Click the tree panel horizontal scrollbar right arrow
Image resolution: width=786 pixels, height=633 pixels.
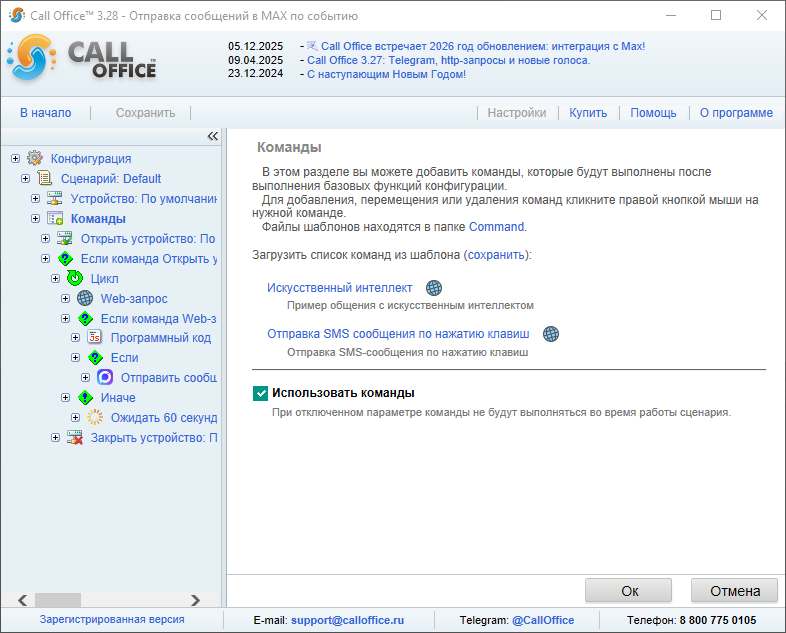pyautogui.click(x=196, y=600)
